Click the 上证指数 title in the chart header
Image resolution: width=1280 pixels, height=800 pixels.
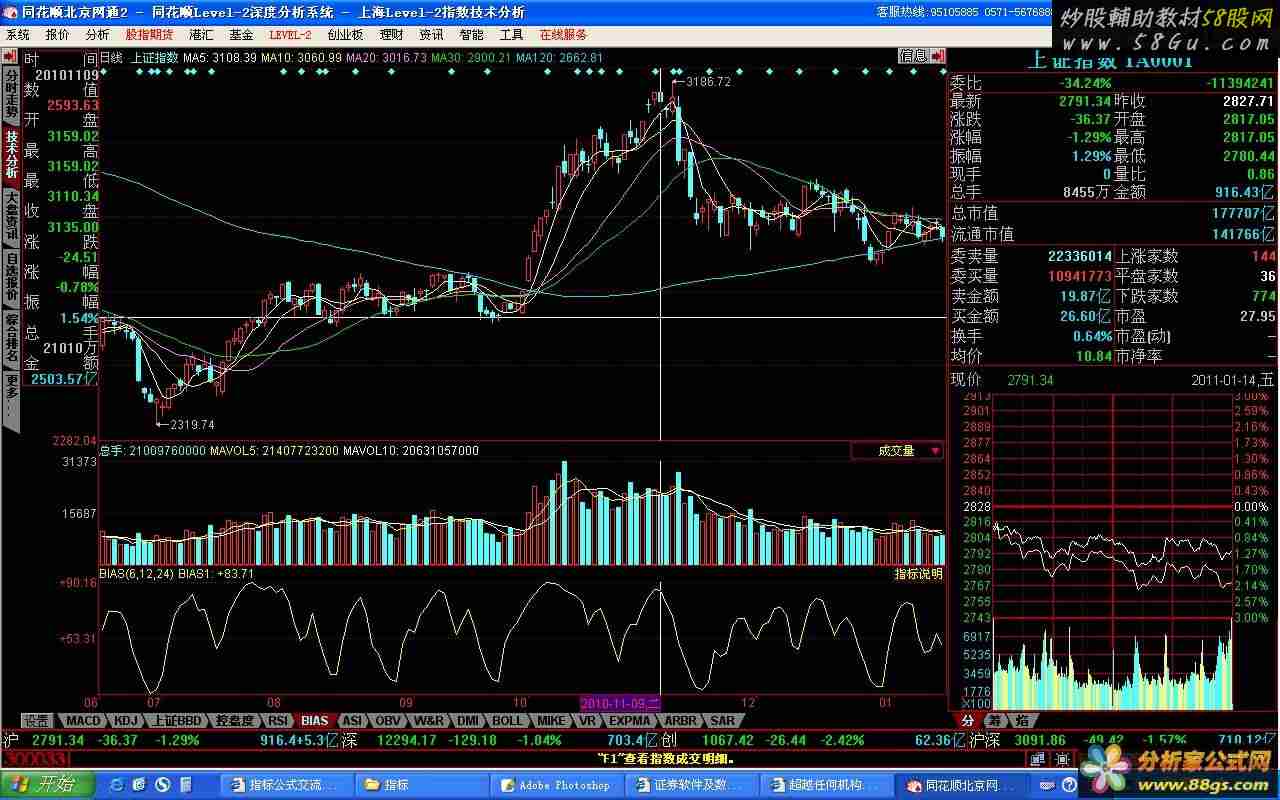pos(155,57)
